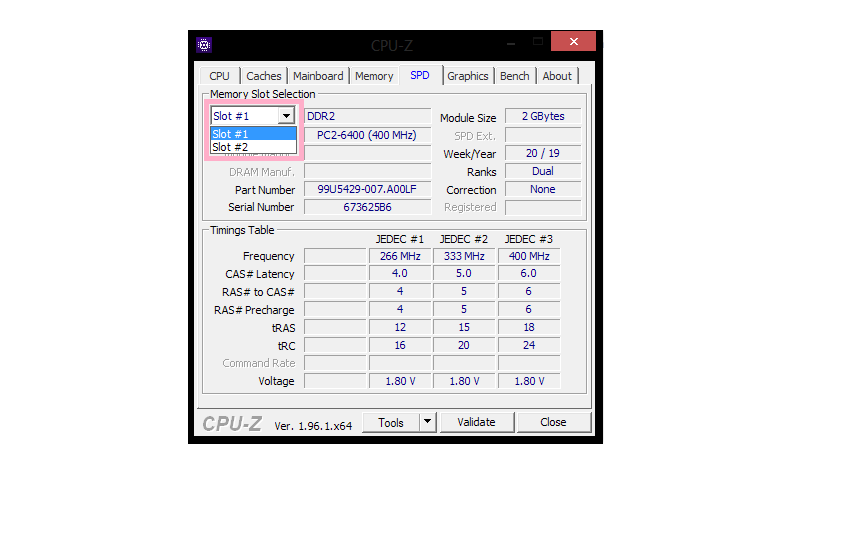Click the tRC value 16
This screenshot has height=540, width=864.
(x=400, y=345)
